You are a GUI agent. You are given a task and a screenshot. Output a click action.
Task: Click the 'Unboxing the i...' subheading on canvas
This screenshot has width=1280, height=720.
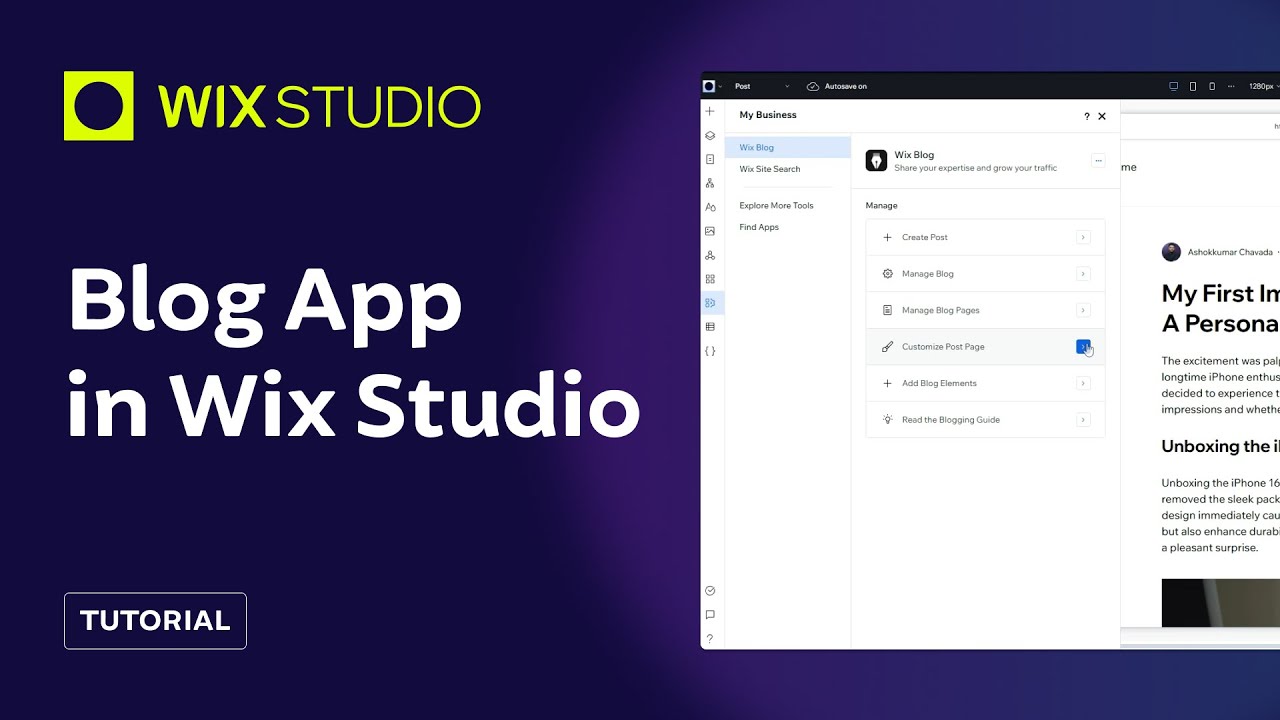(1220, 447)
